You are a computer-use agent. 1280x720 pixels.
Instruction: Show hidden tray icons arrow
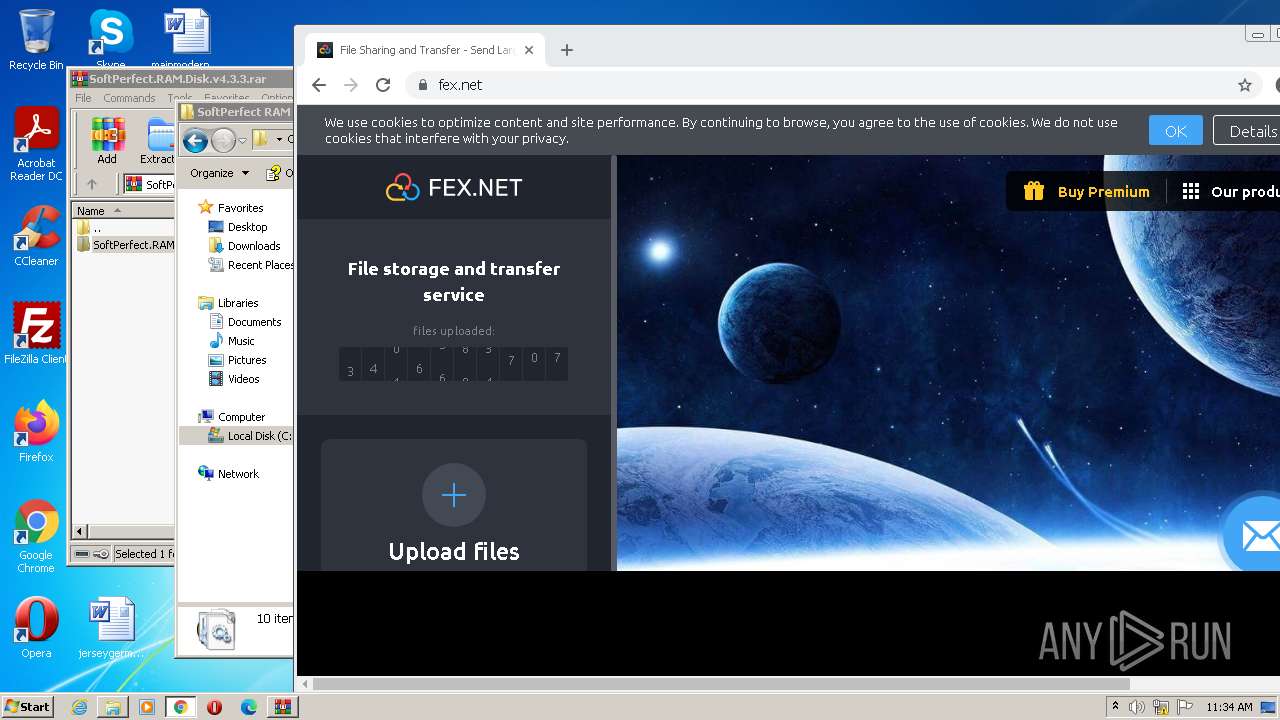coord(1115,707)
